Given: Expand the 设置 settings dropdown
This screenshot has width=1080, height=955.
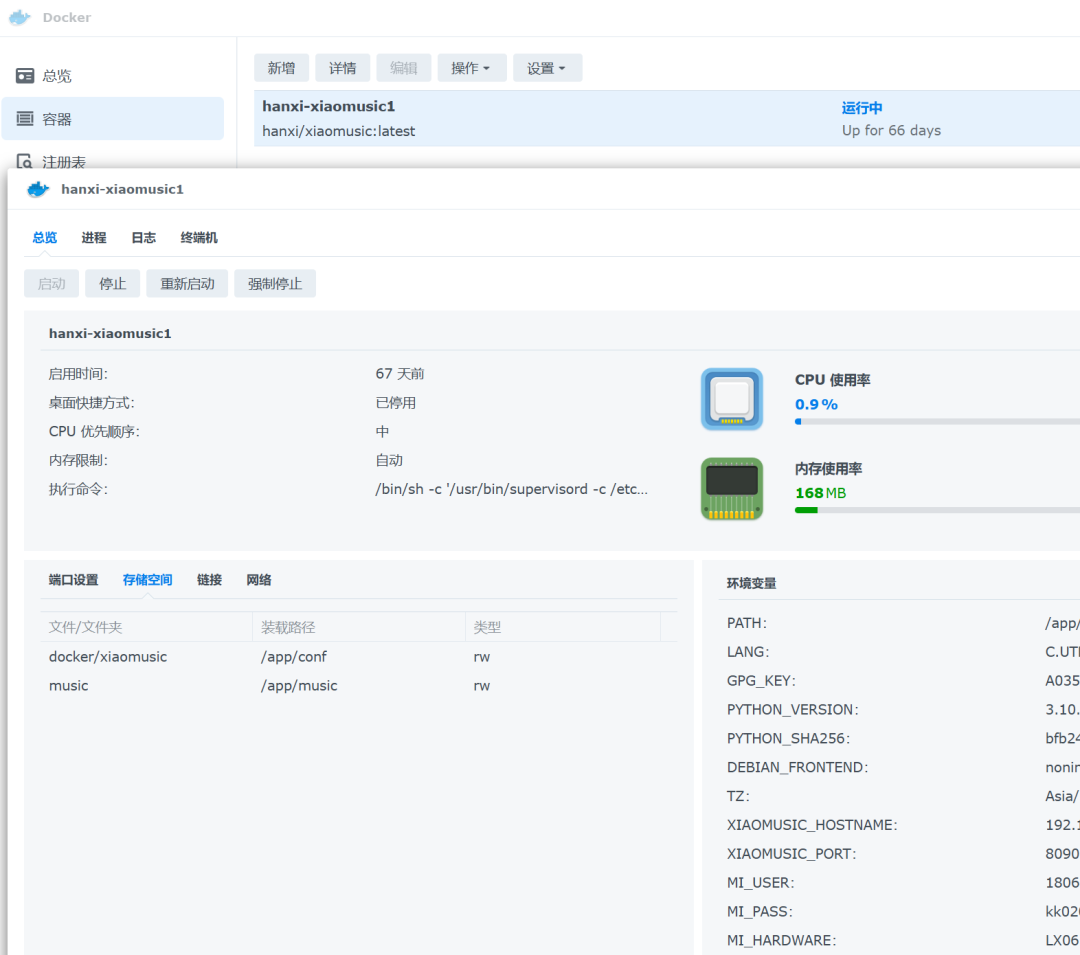Looking at the screenshot, I should (548, 68).
